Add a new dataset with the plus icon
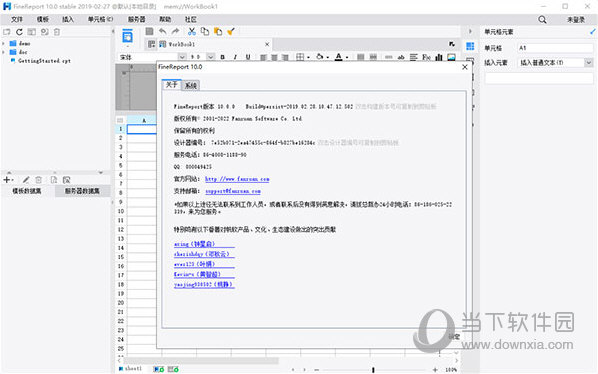 [7, 180]
